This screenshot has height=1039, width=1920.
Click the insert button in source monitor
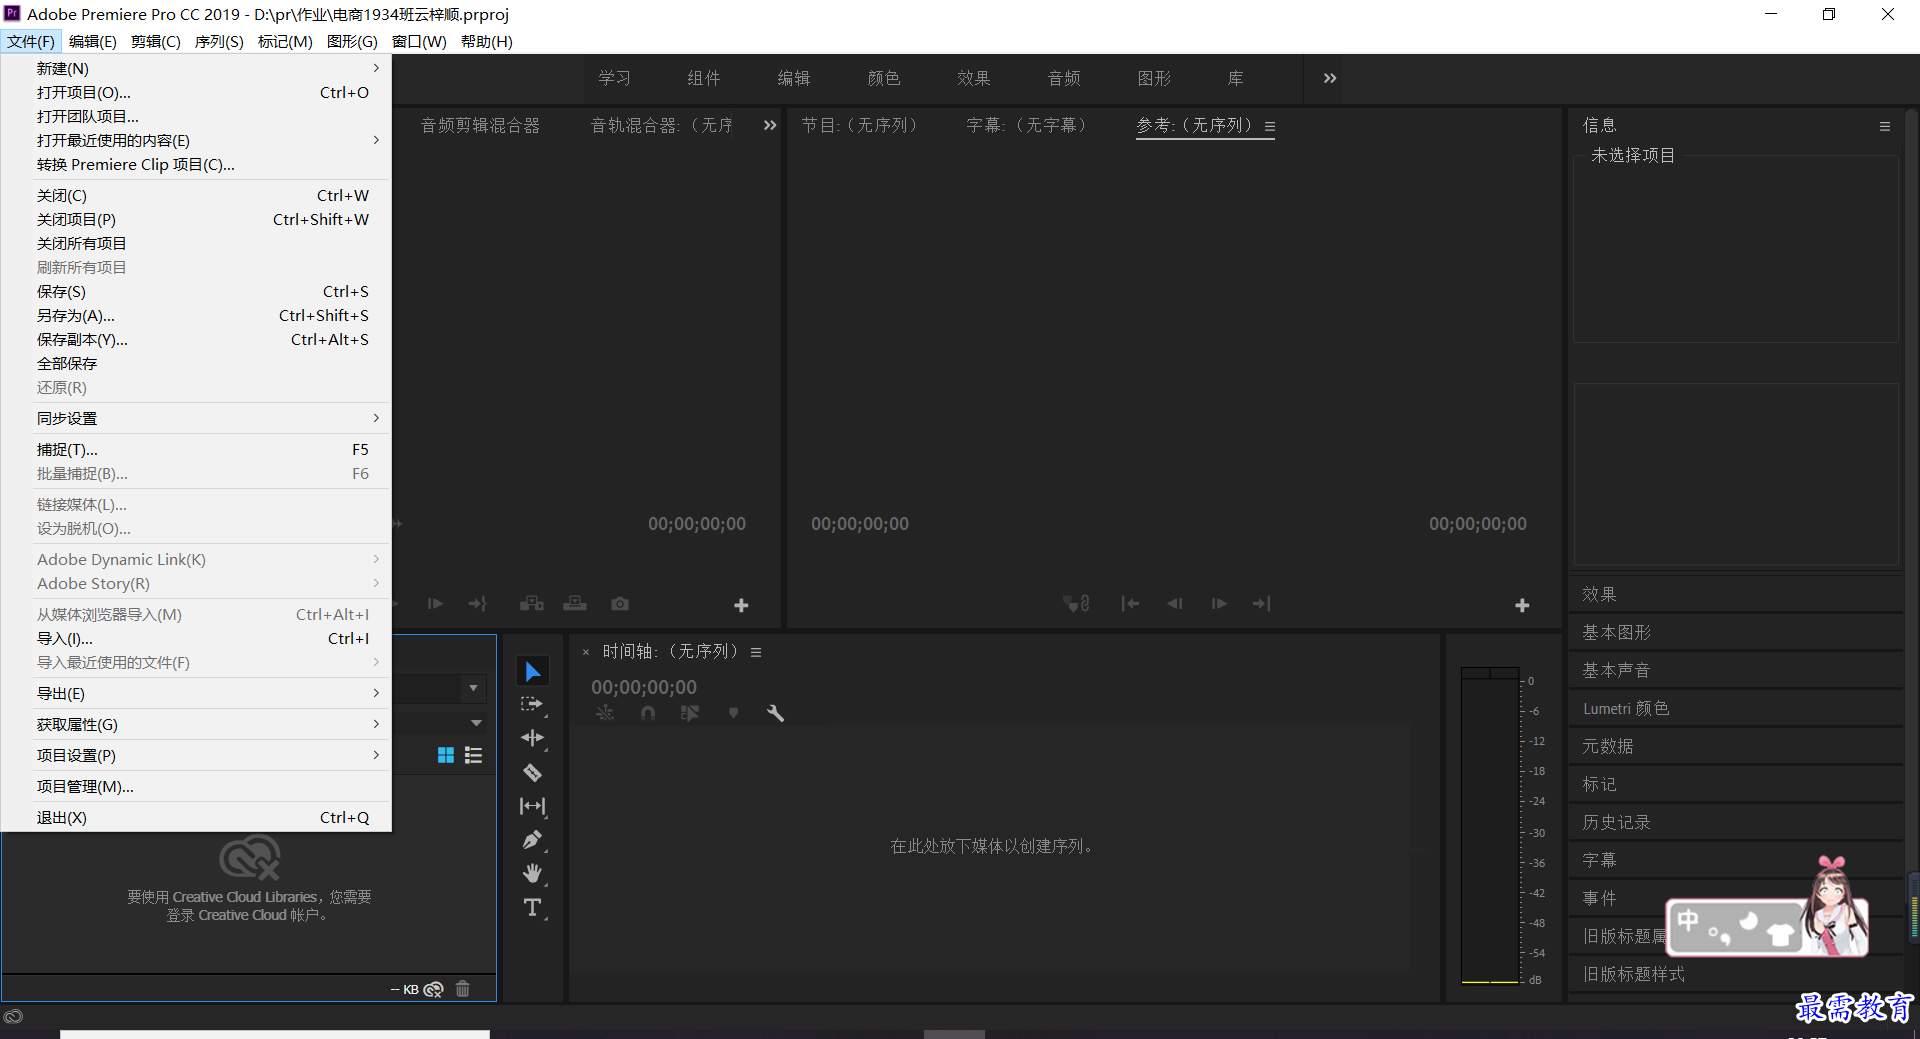(532, 604)
